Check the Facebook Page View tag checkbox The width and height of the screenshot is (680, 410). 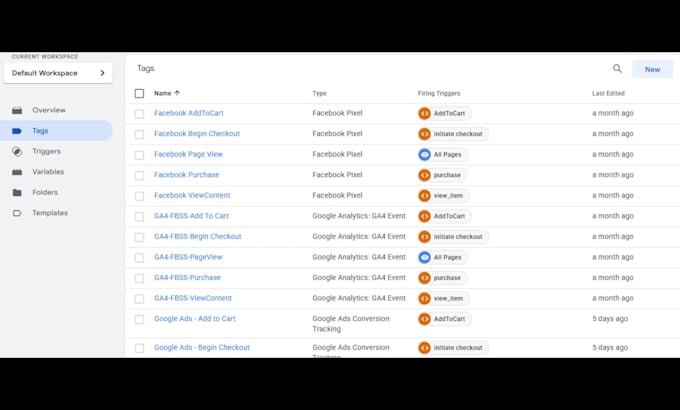(139, 155)
